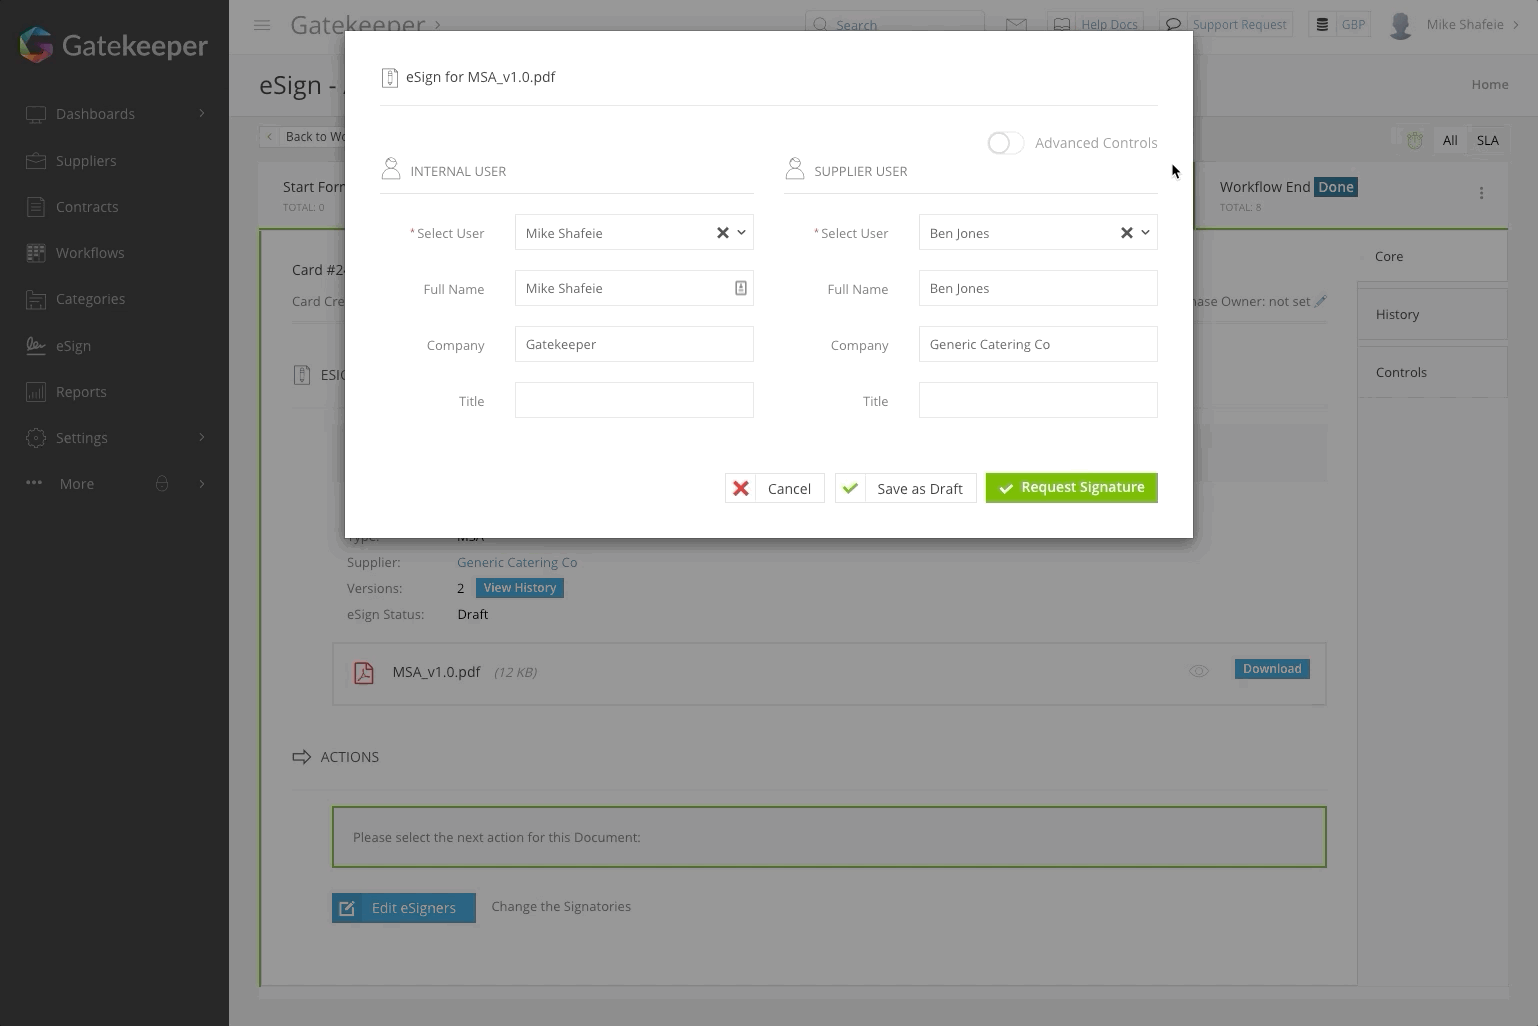Click the supplier Company field
Screen dimensions: 1538x1026
pyautogui.click(x=1038, y=344)
